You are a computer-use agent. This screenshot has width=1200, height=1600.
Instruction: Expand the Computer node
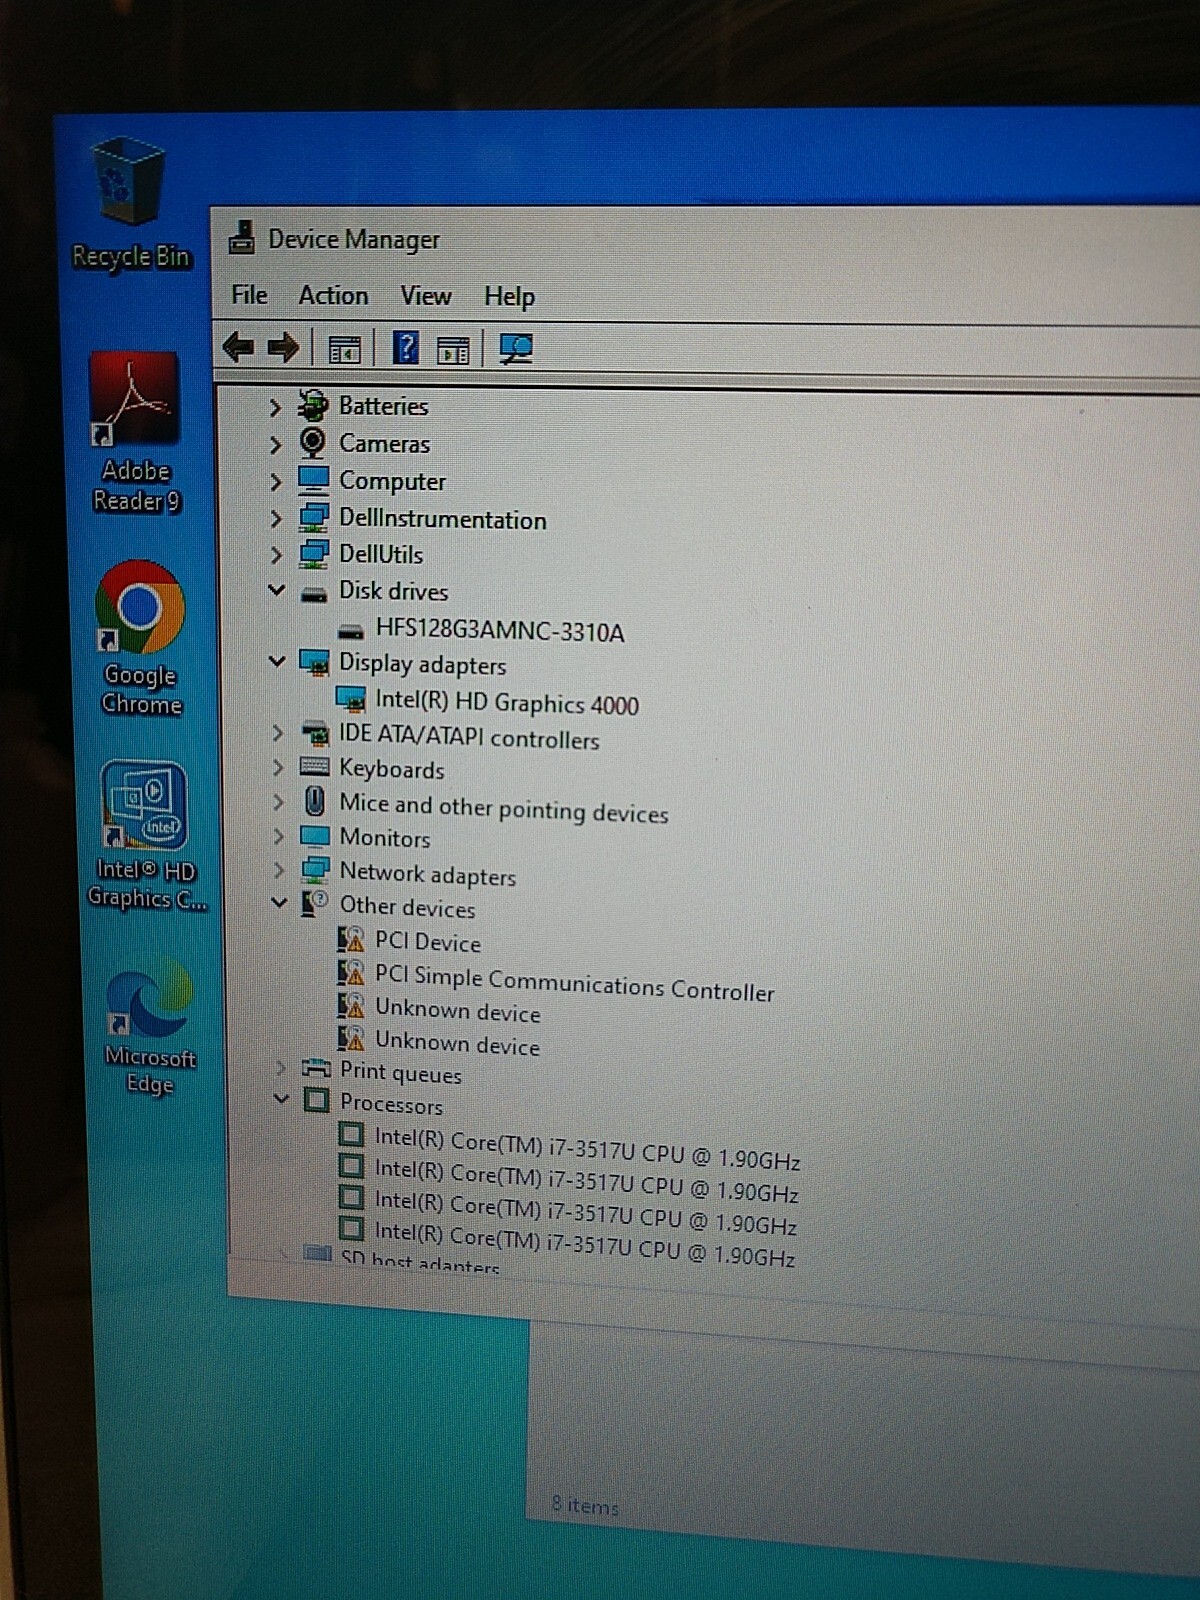(275, 482)
